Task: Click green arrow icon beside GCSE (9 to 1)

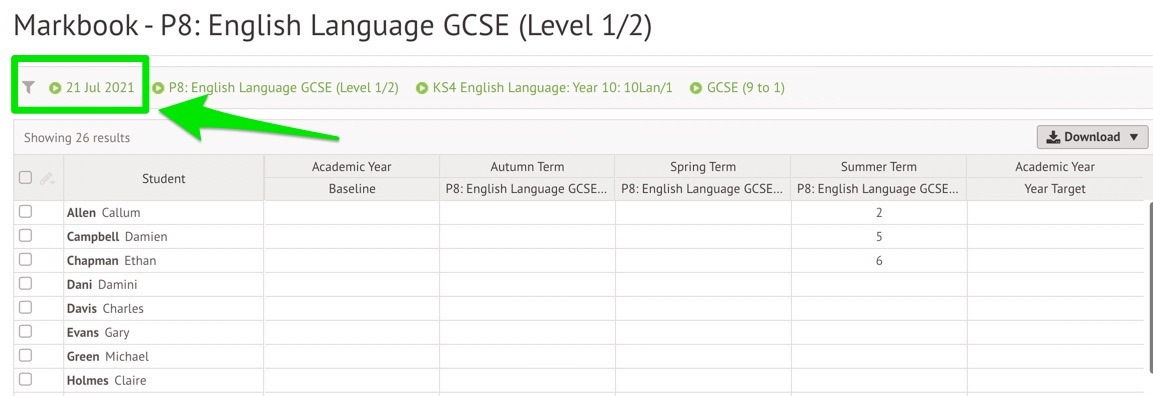Action: click(696, 88)
